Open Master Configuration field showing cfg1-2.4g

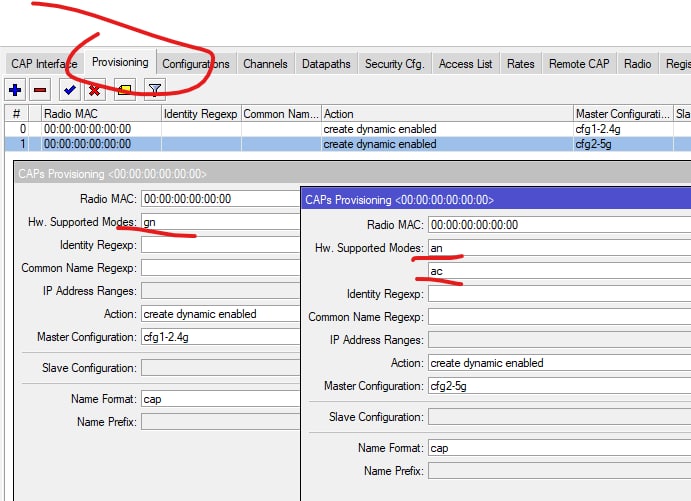(220, 337)
